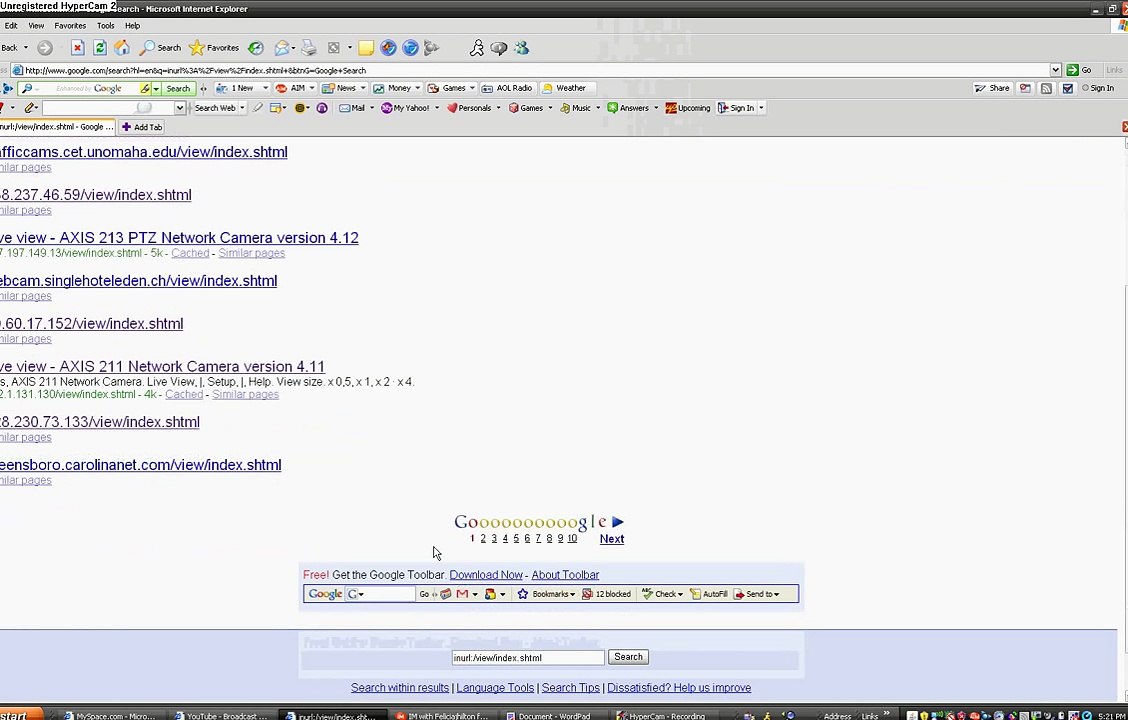Open AXIS 211 Network Camera result
The height and width of the screenshot is (720, 1128).
click(x=163, y=367)
